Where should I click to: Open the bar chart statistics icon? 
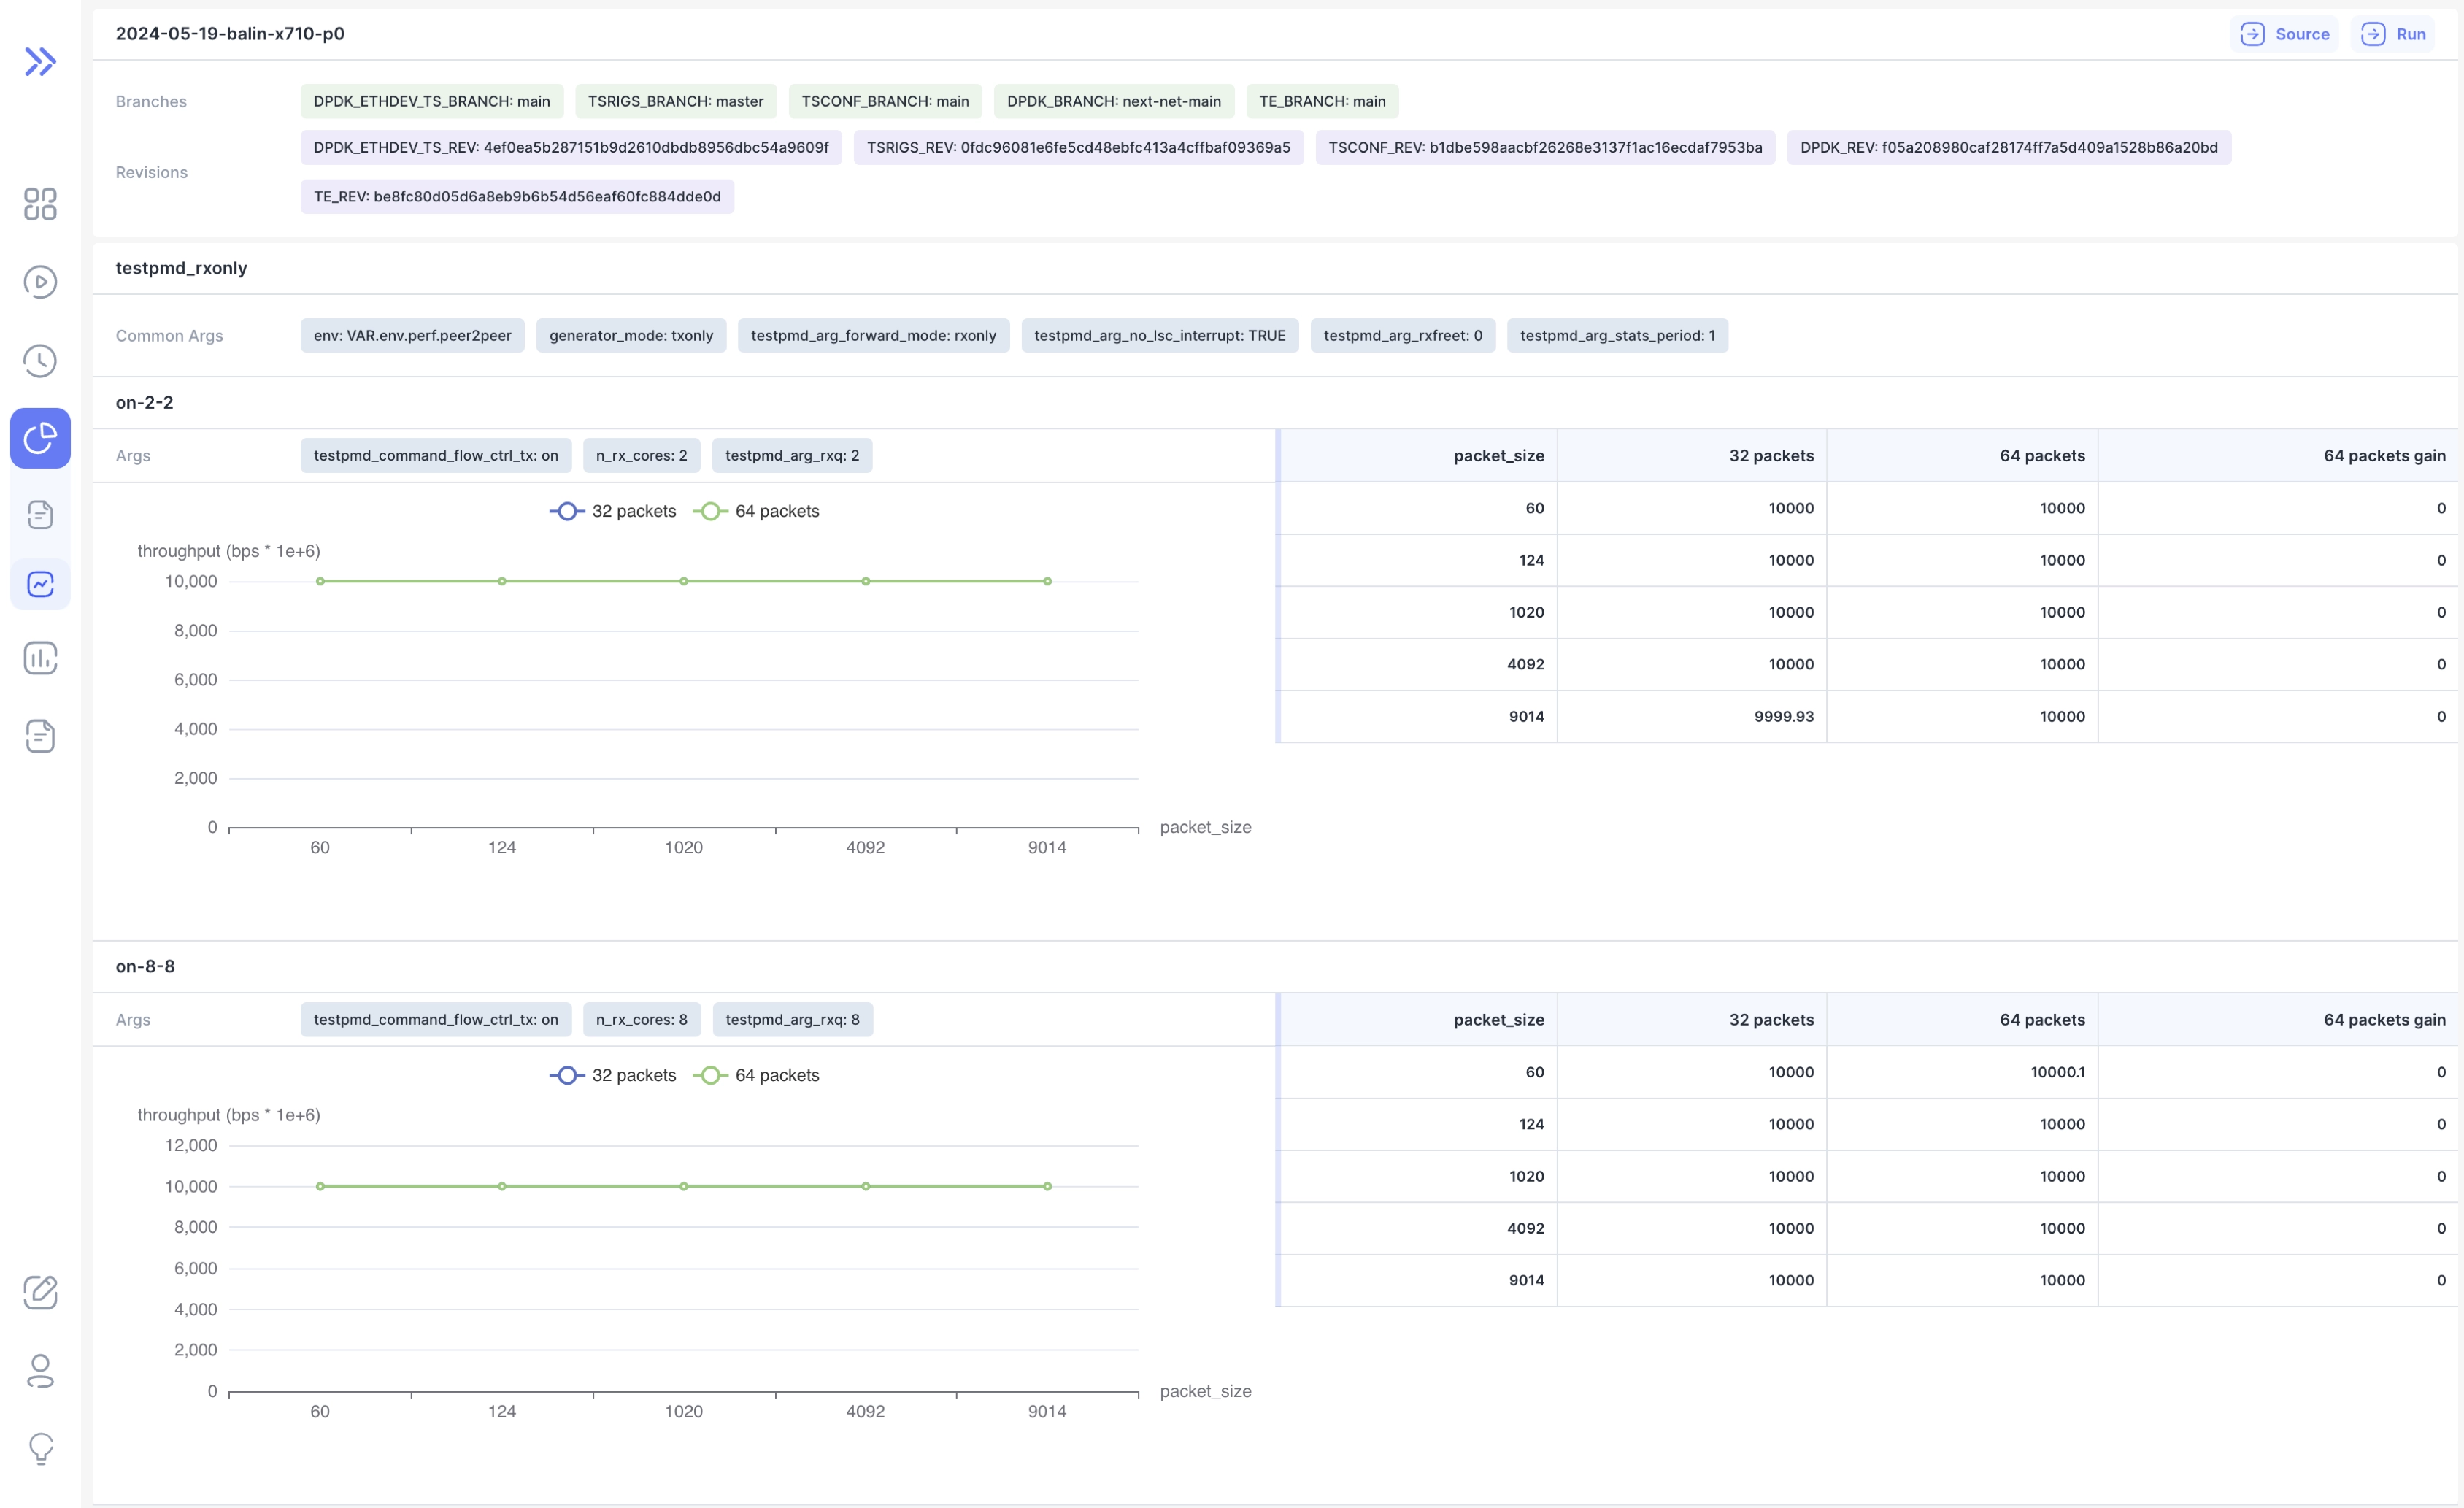click(40, 658)
